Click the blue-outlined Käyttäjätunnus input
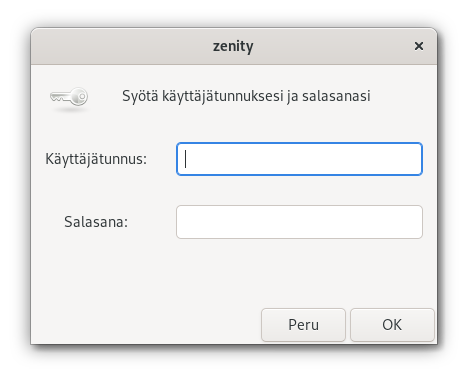 click(x=299, y=159)
